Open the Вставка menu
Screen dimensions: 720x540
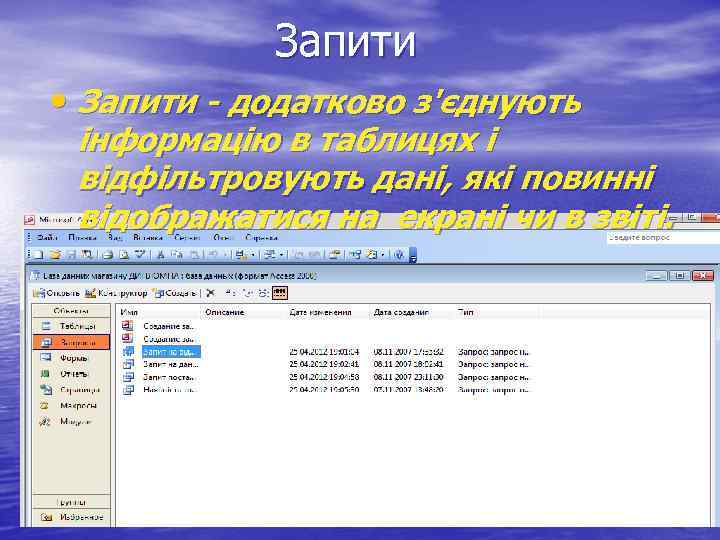[148, 238]
